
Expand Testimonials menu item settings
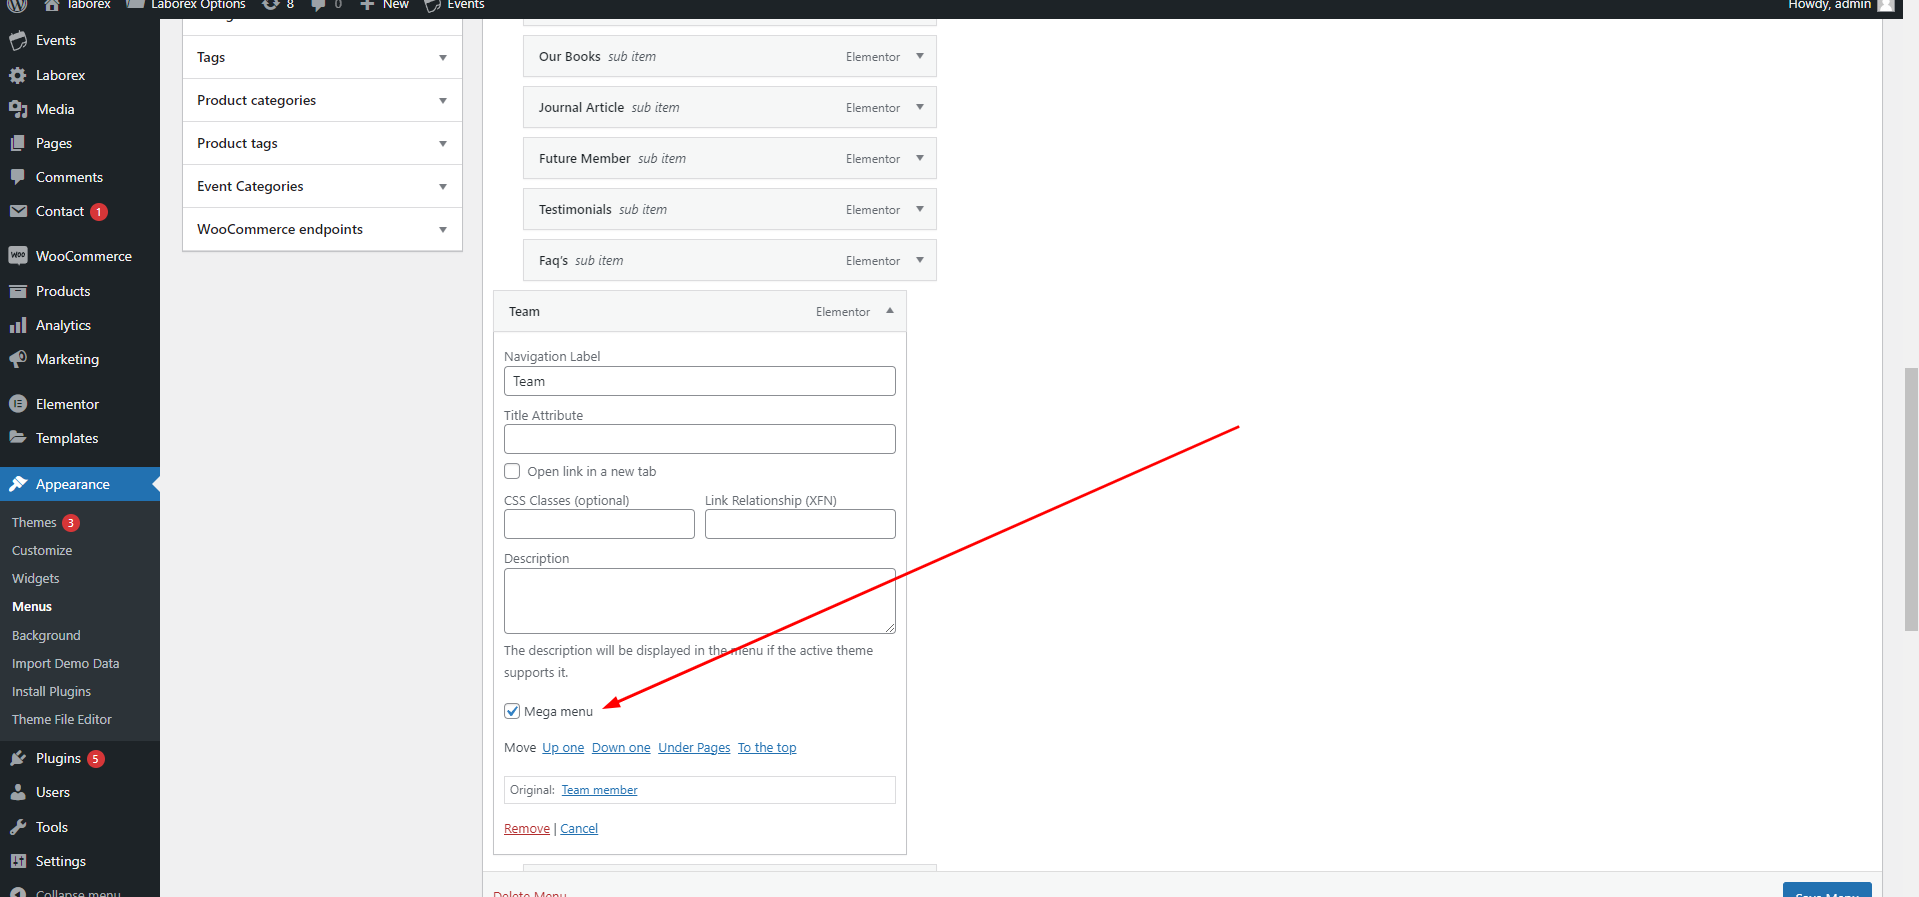920,209
